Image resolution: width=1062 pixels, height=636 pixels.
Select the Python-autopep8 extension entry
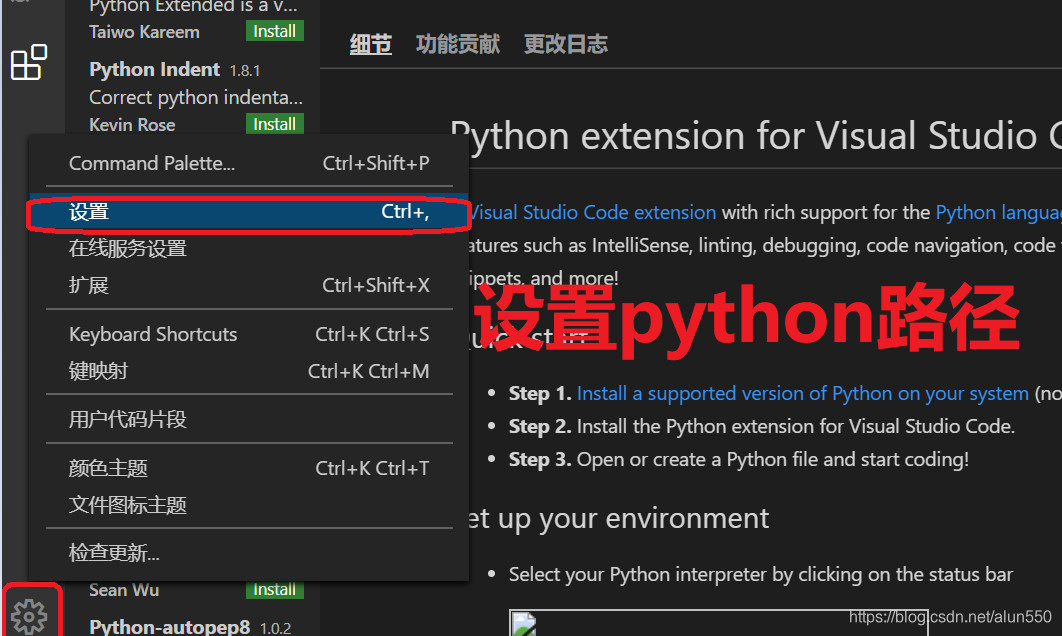pos(169,627)
